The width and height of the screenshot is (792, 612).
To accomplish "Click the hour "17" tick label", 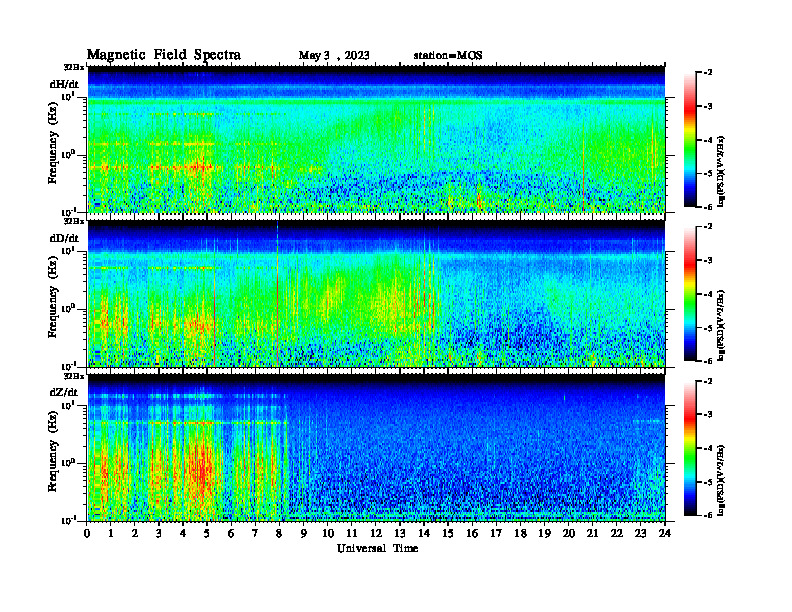I will point(496,533).
